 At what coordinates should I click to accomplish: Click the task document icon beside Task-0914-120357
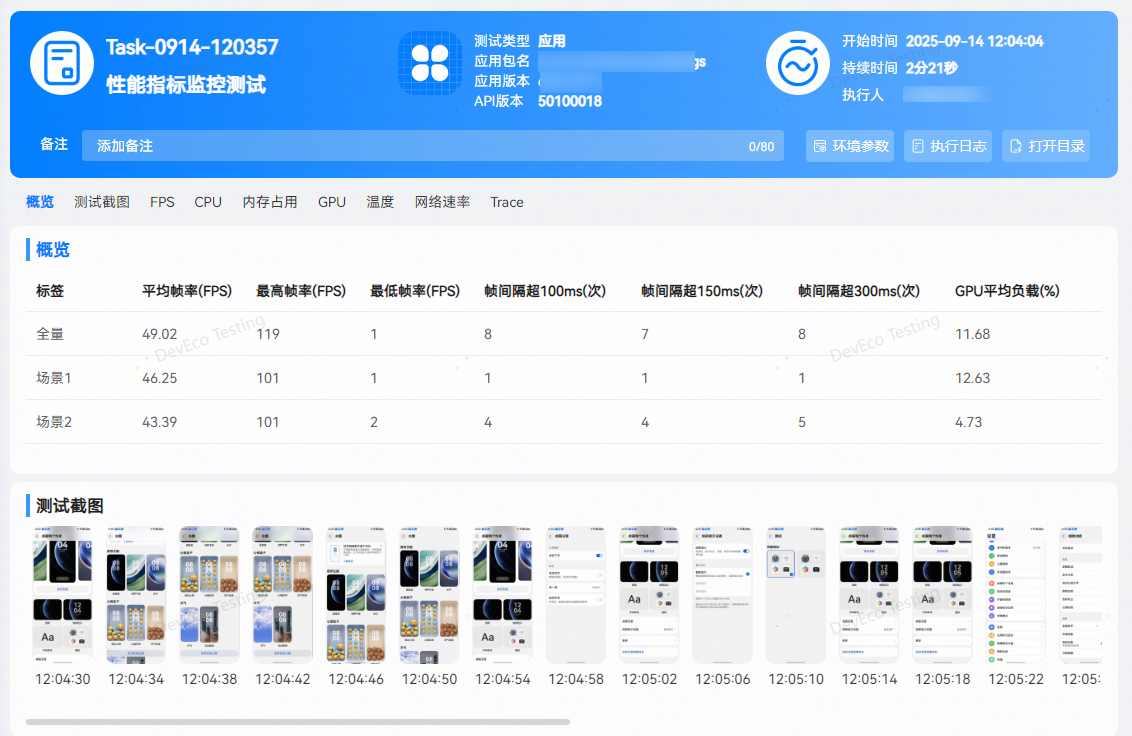(62, 63)
